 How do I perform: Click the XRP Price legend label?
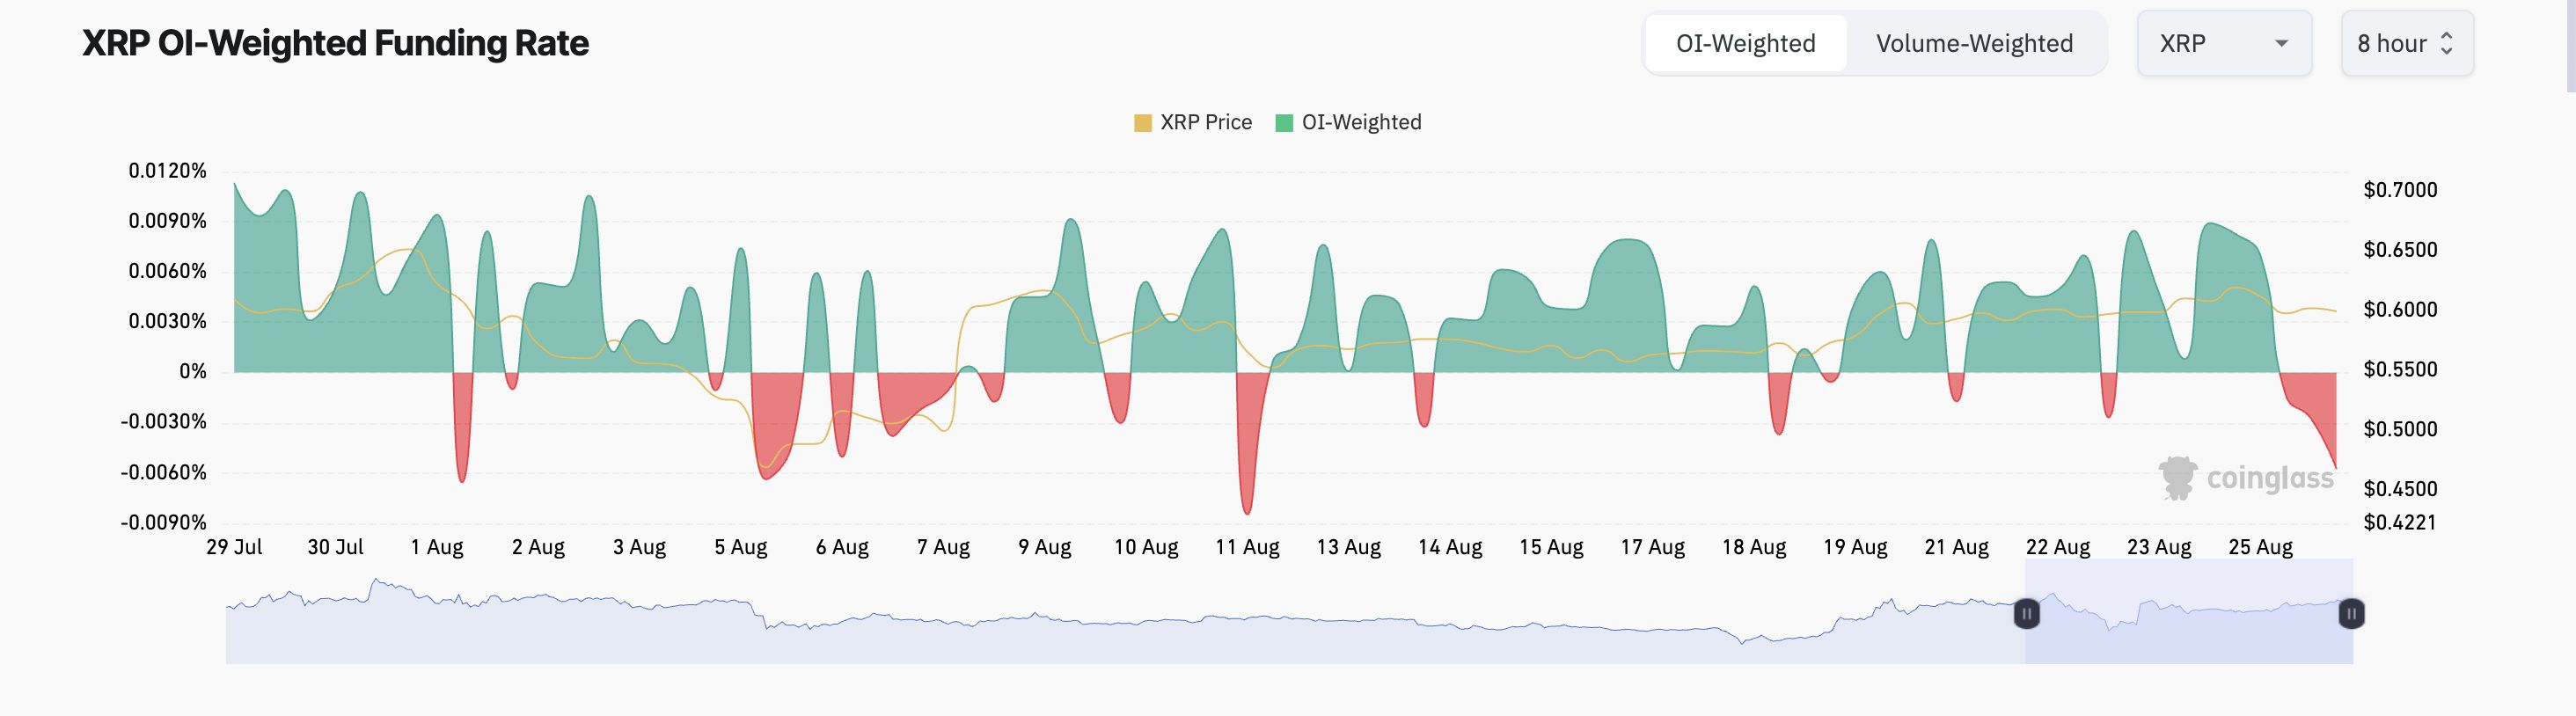[1205, 122]
